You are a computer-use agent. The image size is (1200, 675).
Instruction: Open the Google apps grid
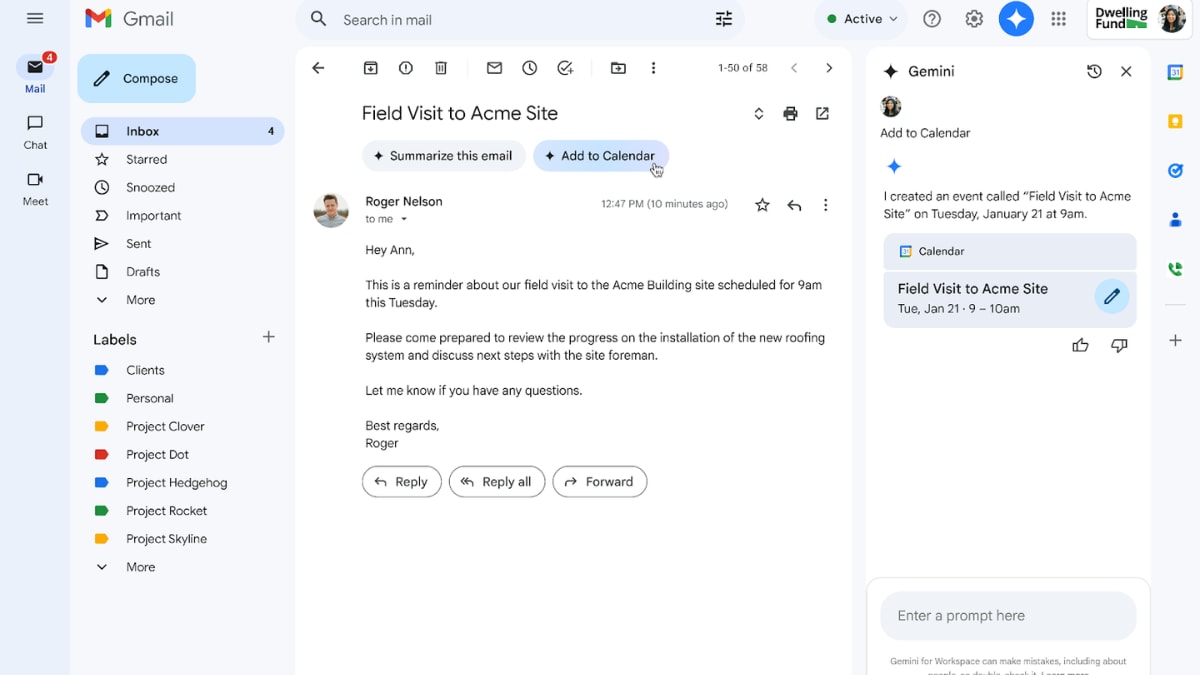click(1058, 19)
